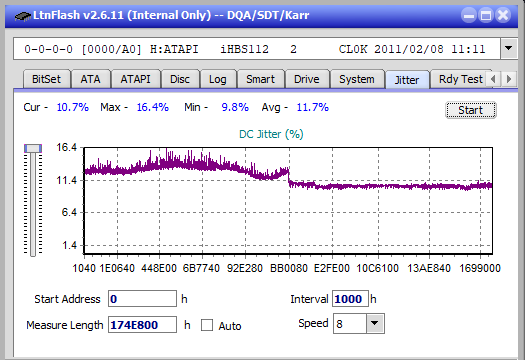
Task: Expand the Speed dropdown arrow
Action: point(375,323)
